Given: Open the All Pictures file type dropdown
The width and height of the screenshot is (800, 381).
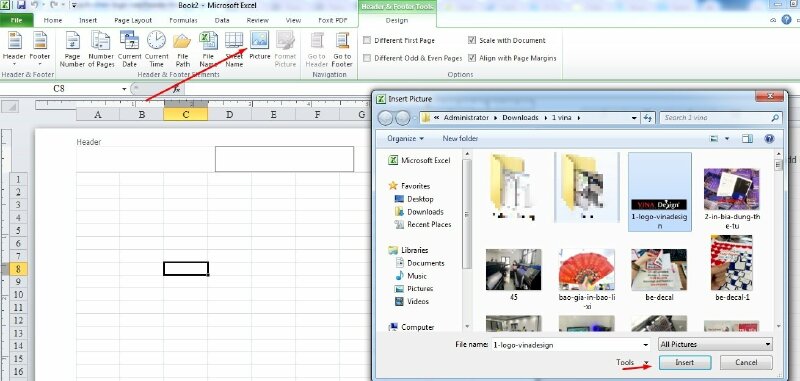Looking at the screenshot, I should [715, 345].
